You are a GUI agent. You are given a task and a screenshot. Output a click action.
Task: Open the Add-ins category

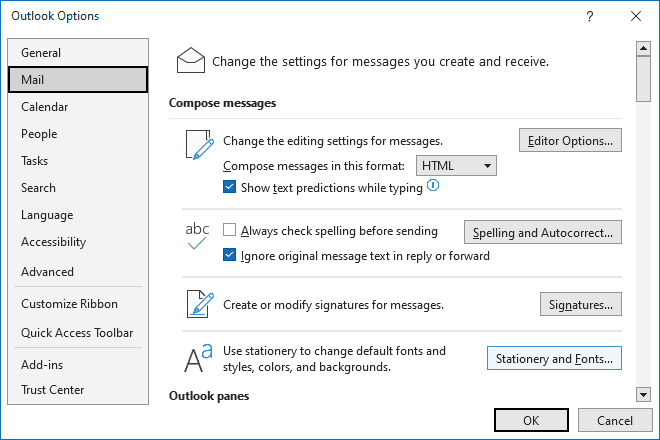(78, 365)
